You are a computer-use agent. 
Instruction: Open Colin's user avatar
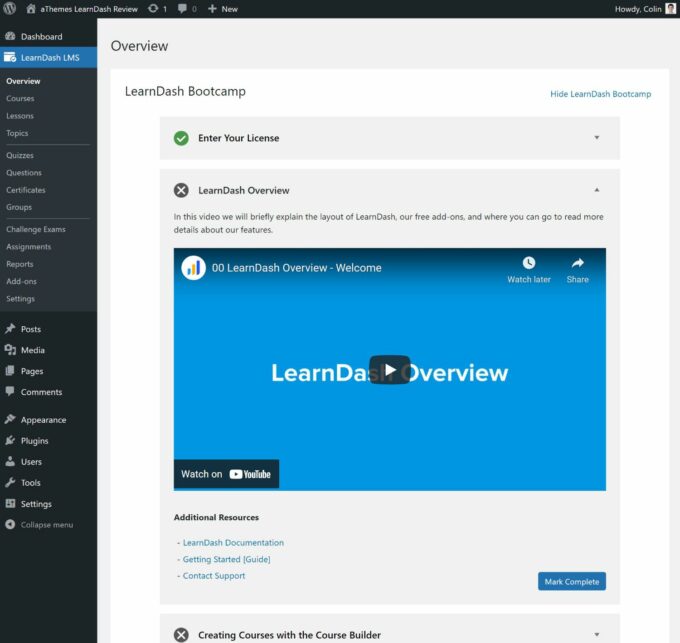[670, 9]
